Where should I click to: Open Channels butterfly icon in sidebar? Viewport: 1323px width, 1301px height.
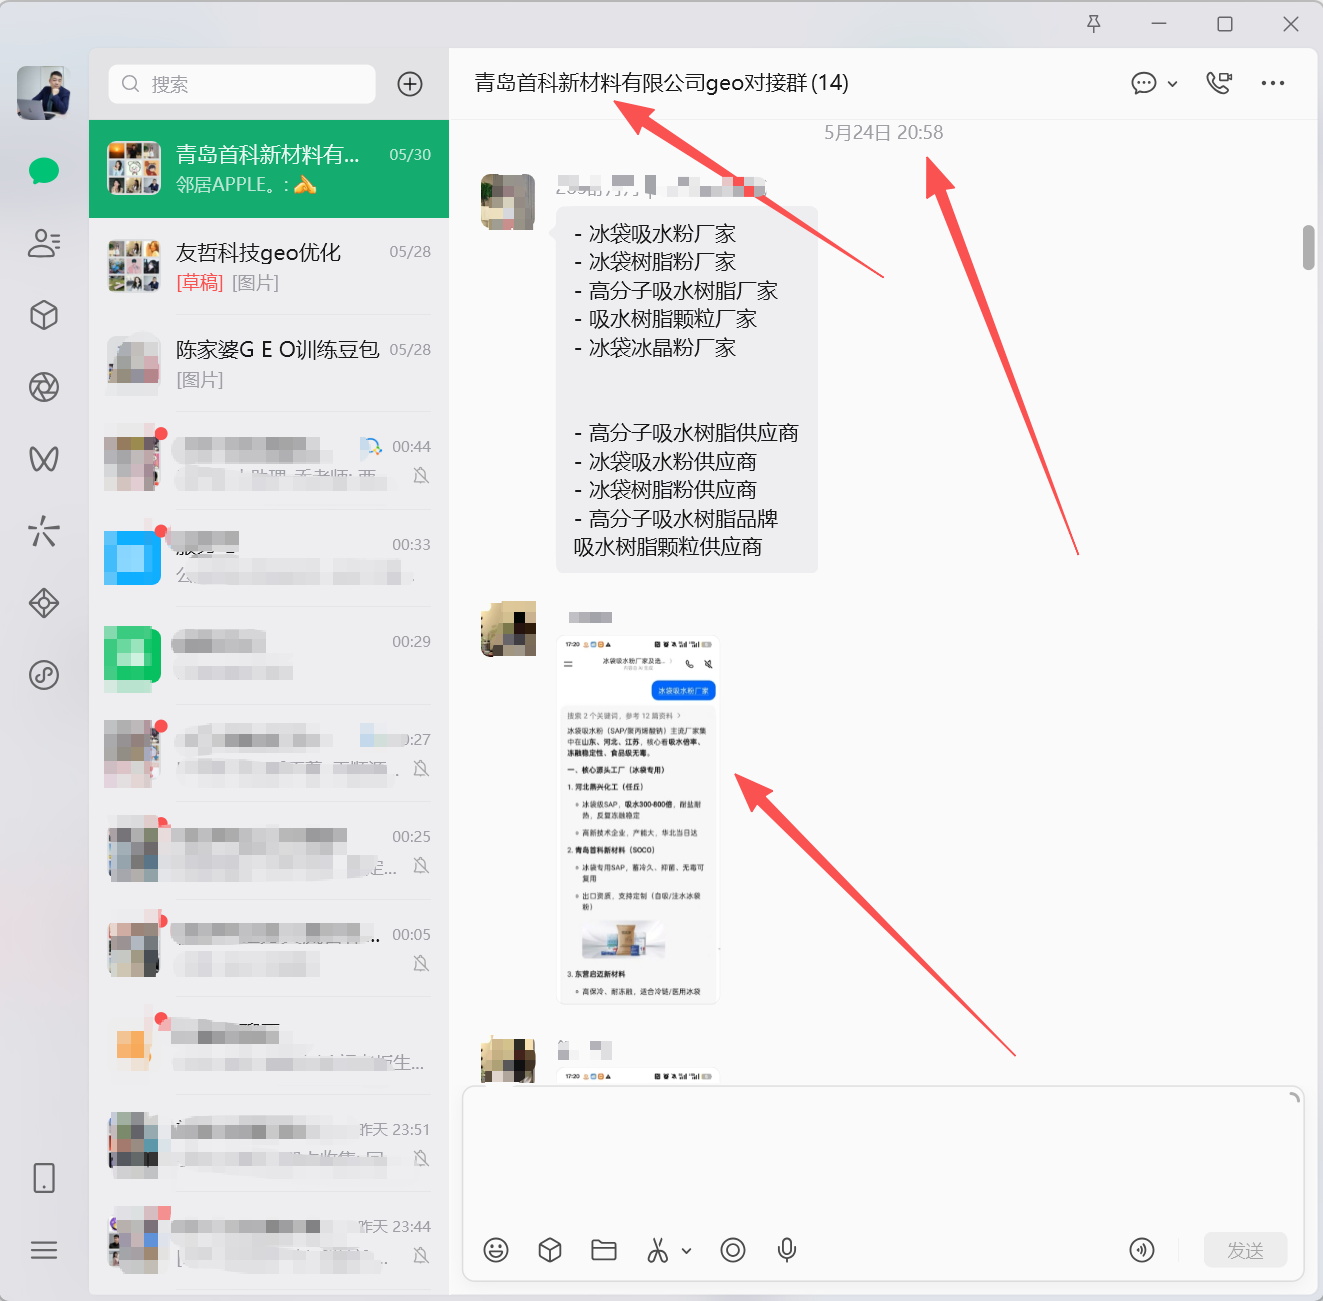[x=44, y=459]
